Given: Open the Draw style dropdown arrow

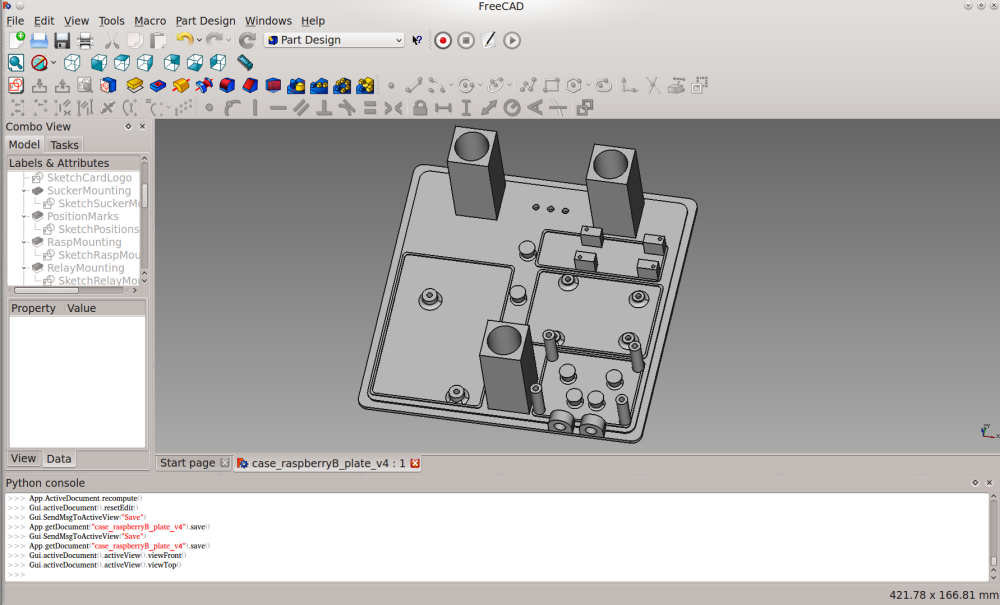Looking at the screenshot, I should pos(54,62).
